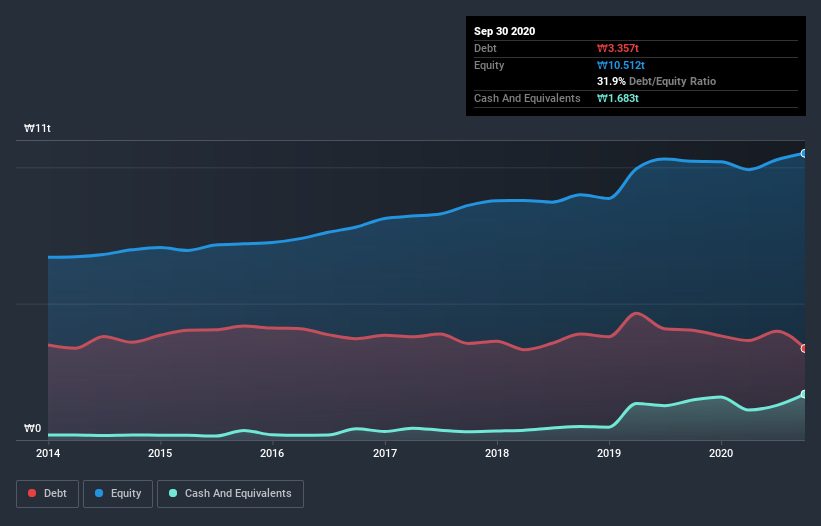Toggle the Debt series legend button
The image size is (821, 526).
pyautogui.click(x=48, y=494)
